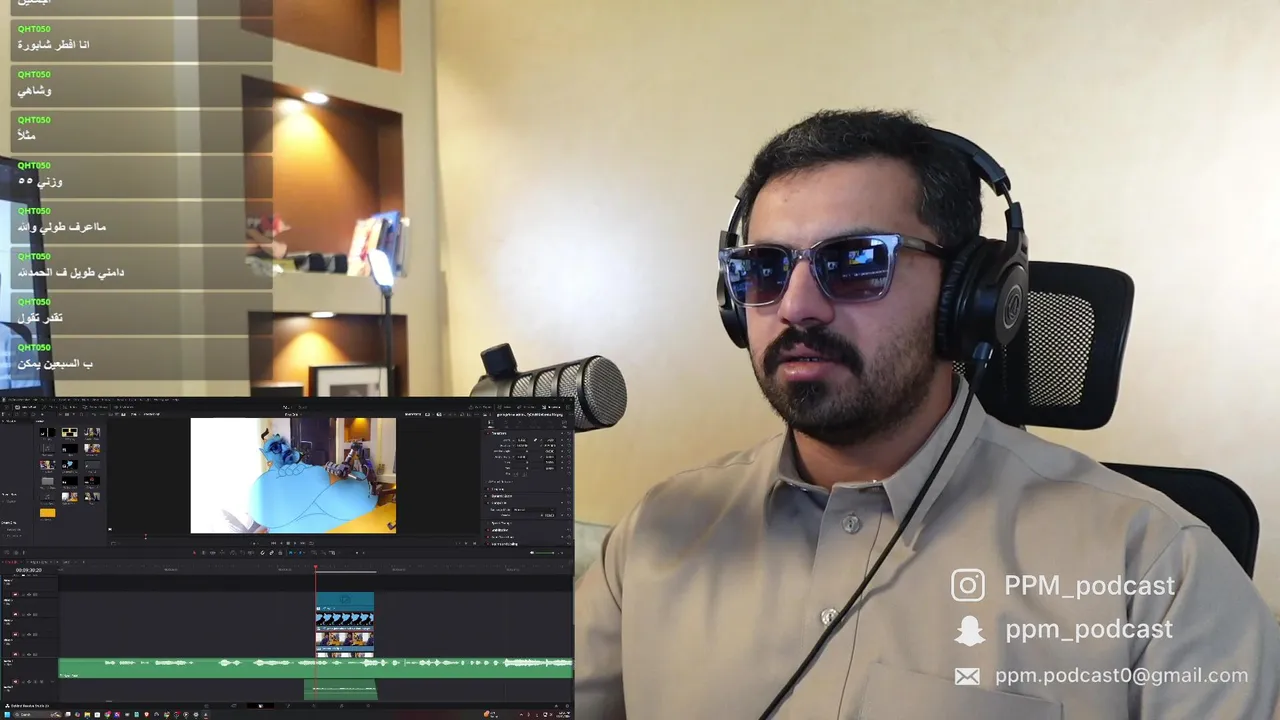Collapse the Transform section in Inspector
This screenshot has height=720, width=1280.
point(499,433)
